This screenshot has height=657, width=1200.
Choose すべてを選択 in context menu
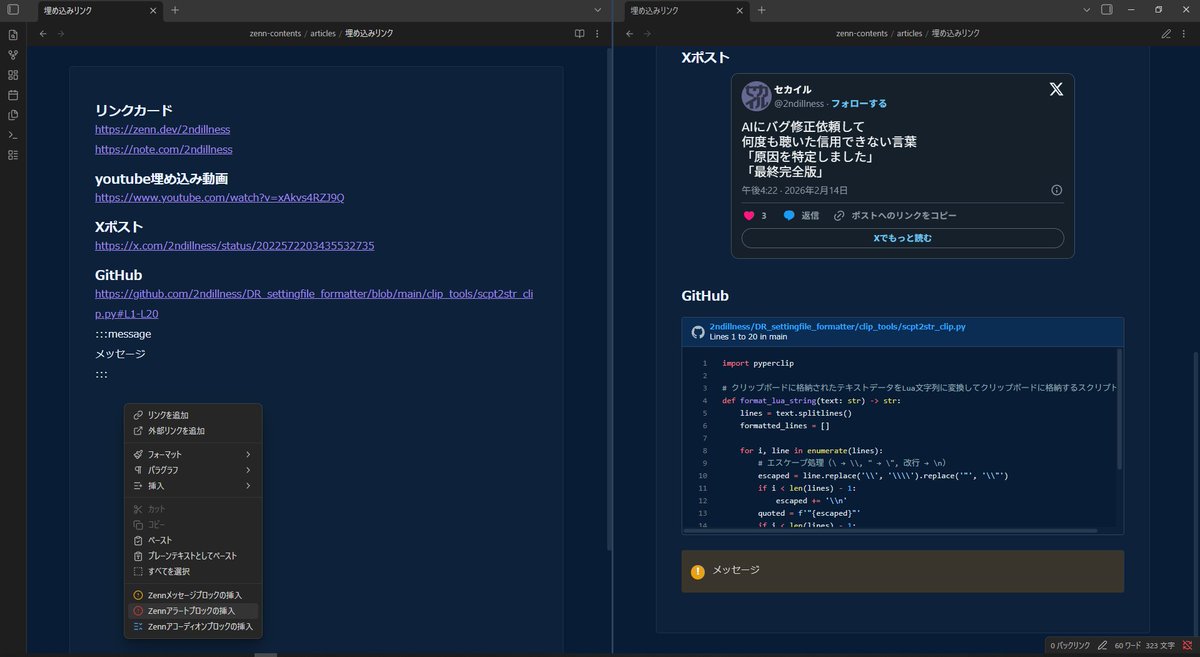pyautogui.click(x=193, y=572)
